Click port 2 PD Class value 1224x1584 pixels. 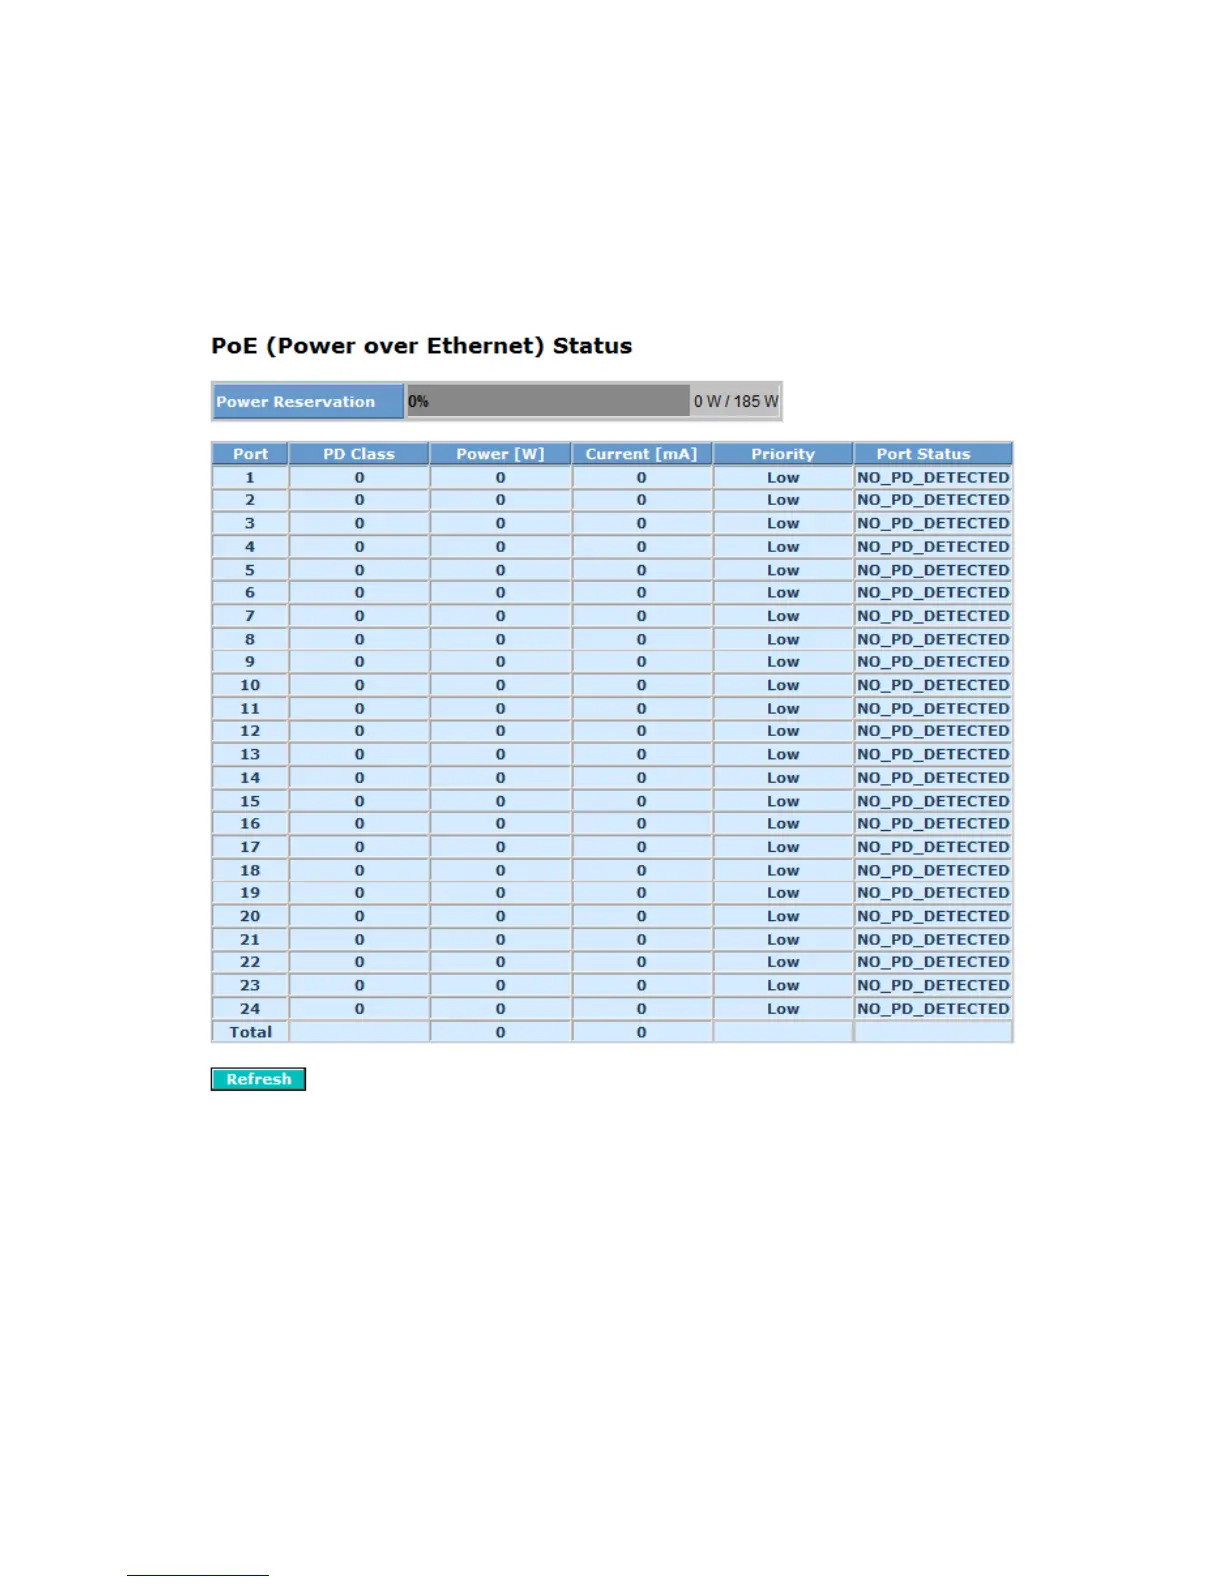(x=359, y=500)
